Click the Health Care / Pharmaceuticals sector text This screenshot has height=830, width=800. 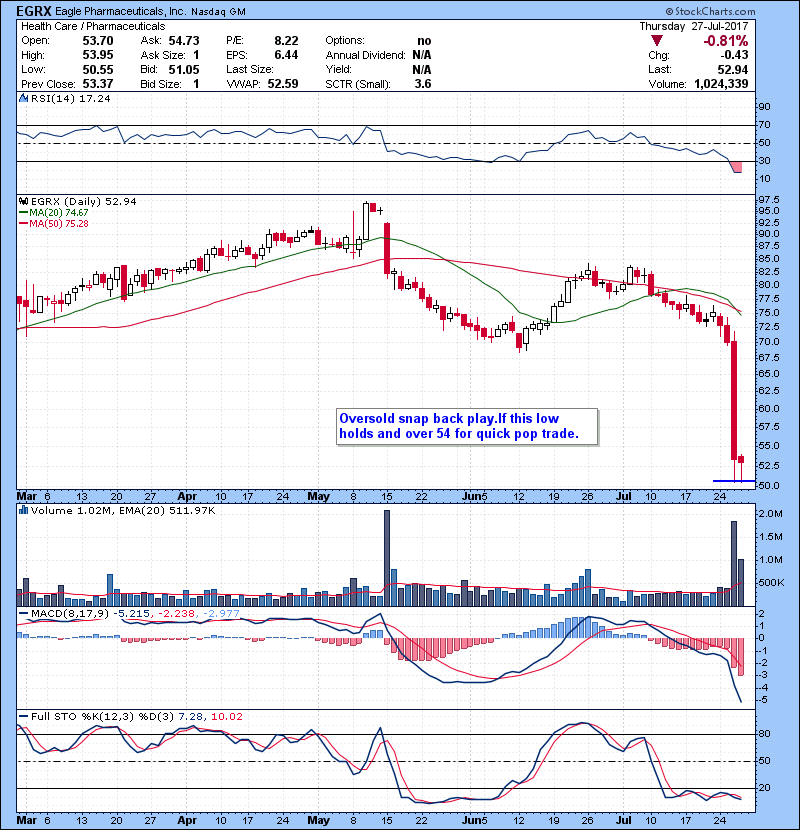(x=93, y=26)
